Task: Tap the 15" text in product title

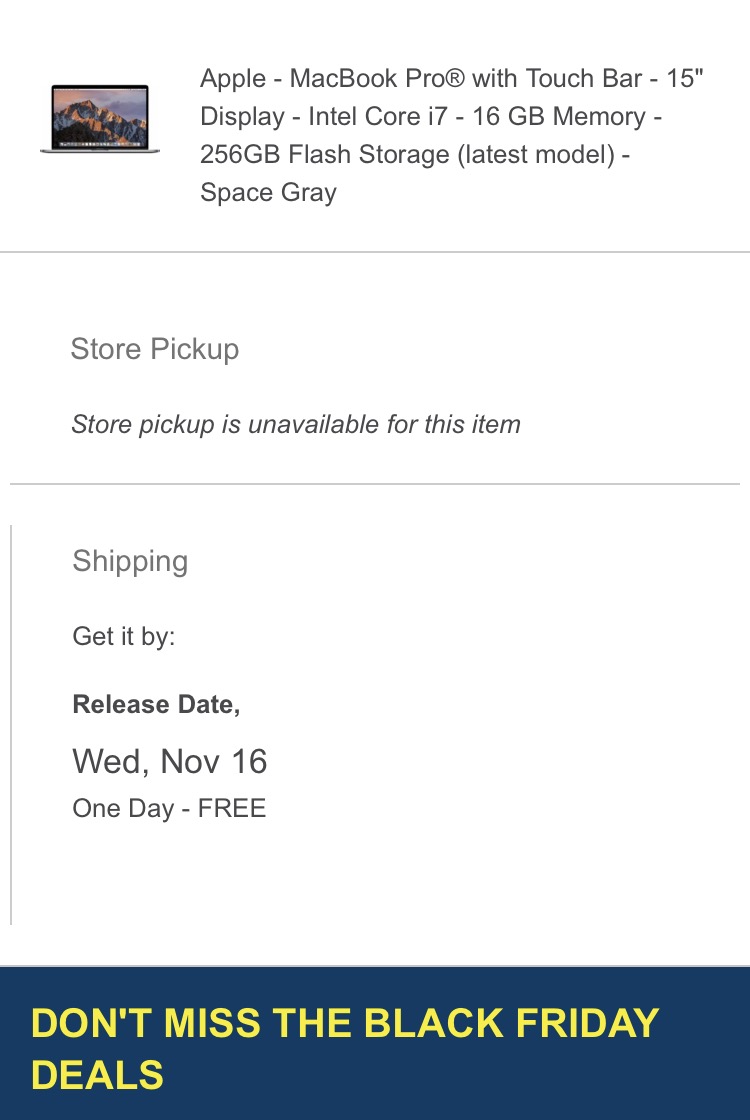Action: click(685, 79)
